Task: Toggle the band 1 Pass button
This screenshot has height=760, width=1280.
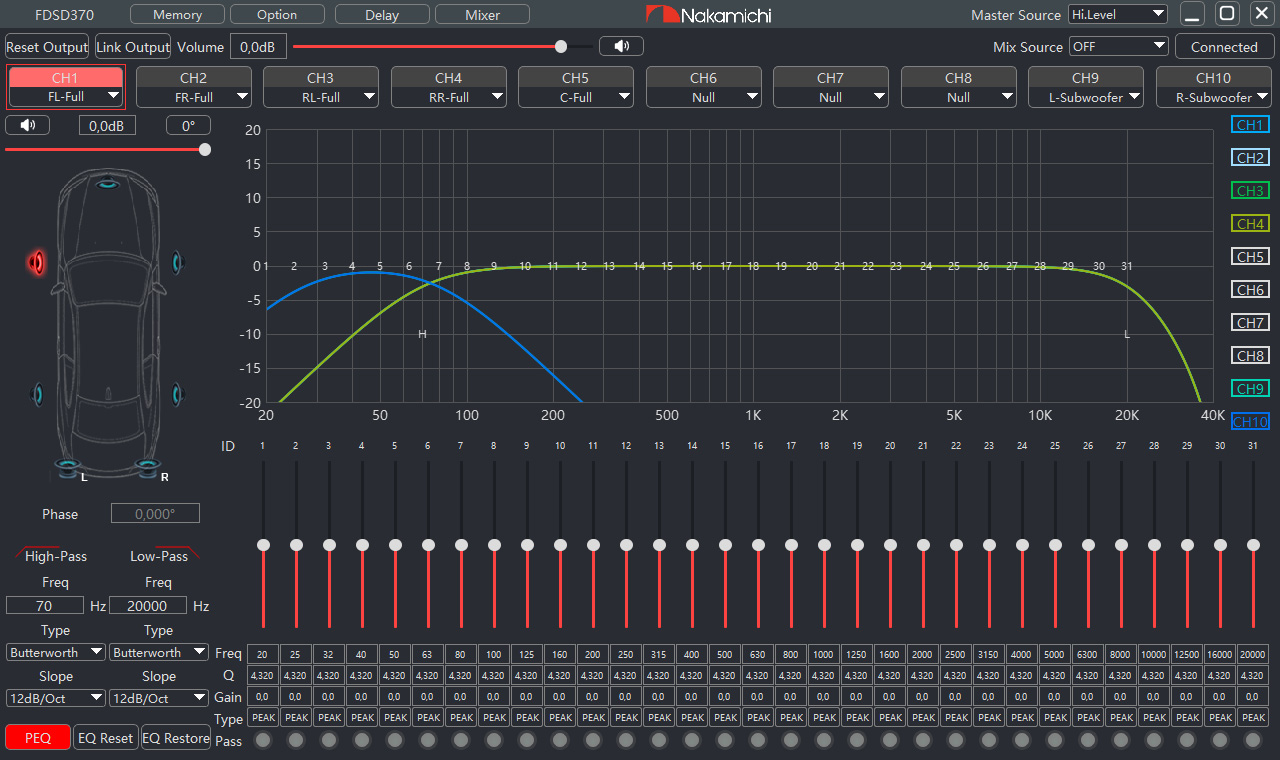Action: pyautogui.click(x=263, y=740)
